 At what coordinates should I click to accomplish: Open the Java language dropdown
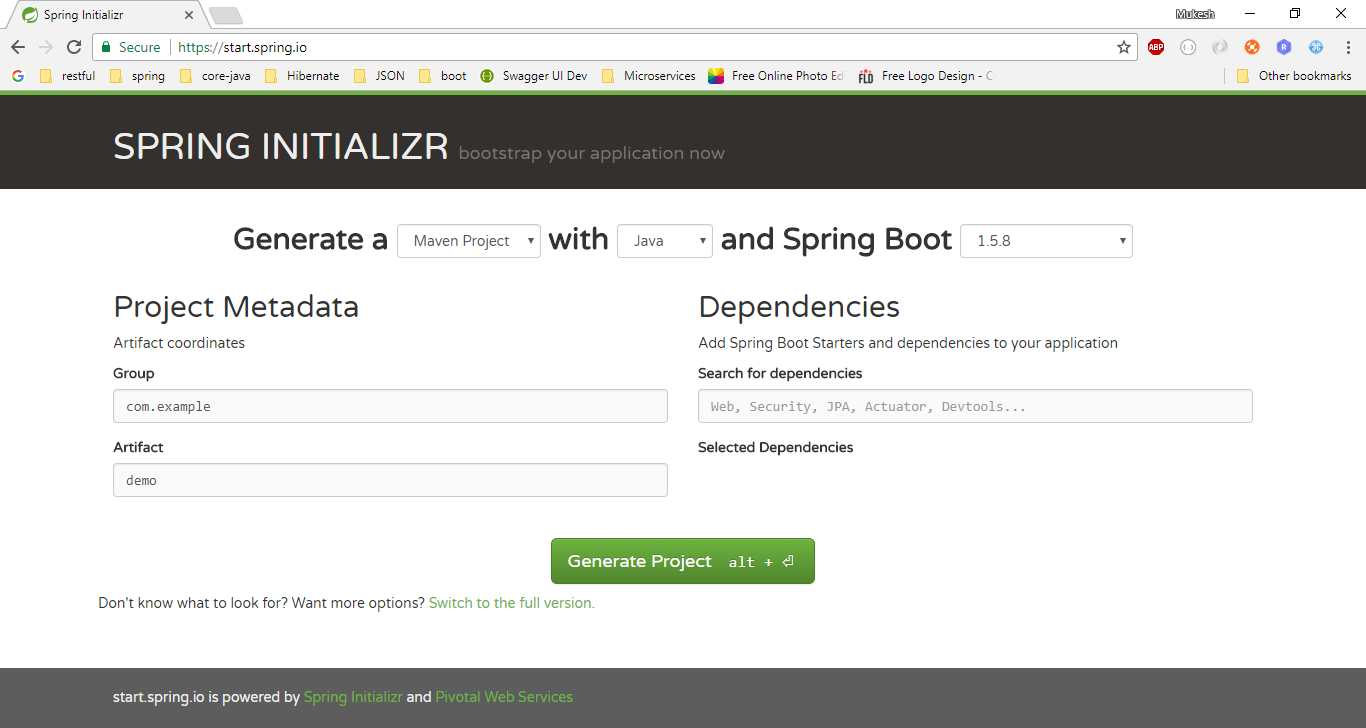point(664,240)
